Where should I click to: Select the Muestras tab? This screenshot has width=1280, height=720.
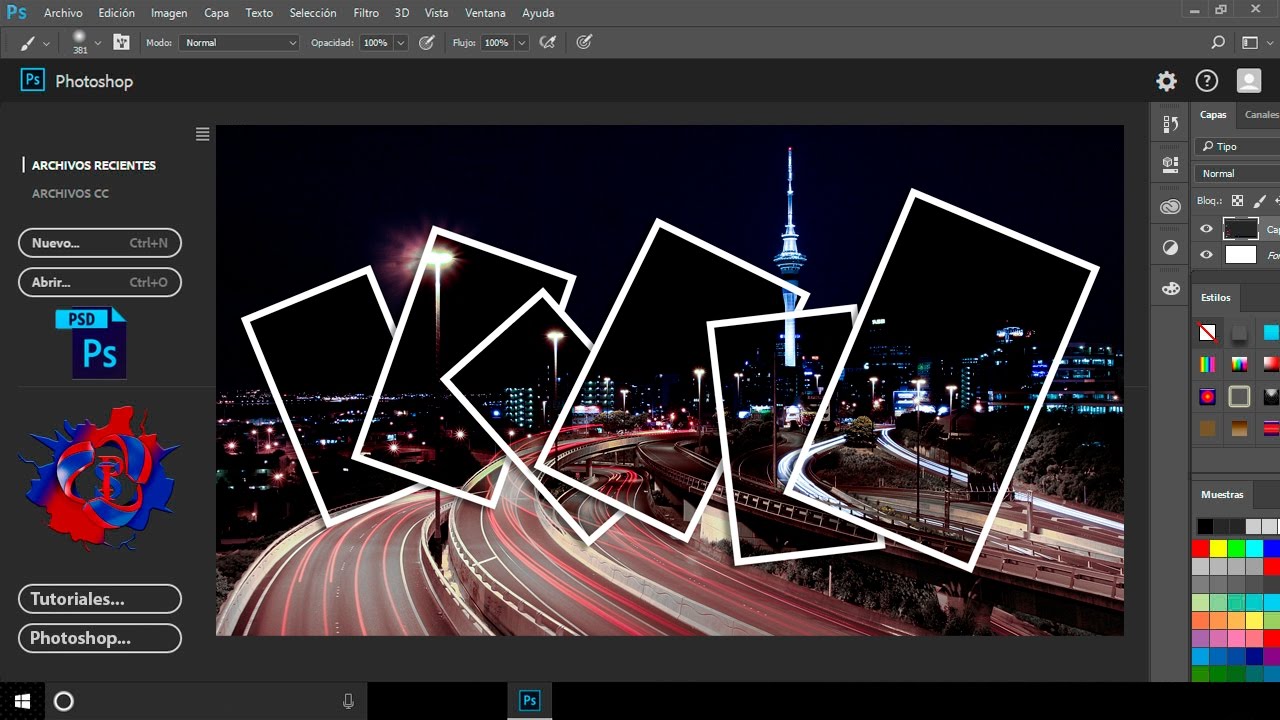[1222, 495]
